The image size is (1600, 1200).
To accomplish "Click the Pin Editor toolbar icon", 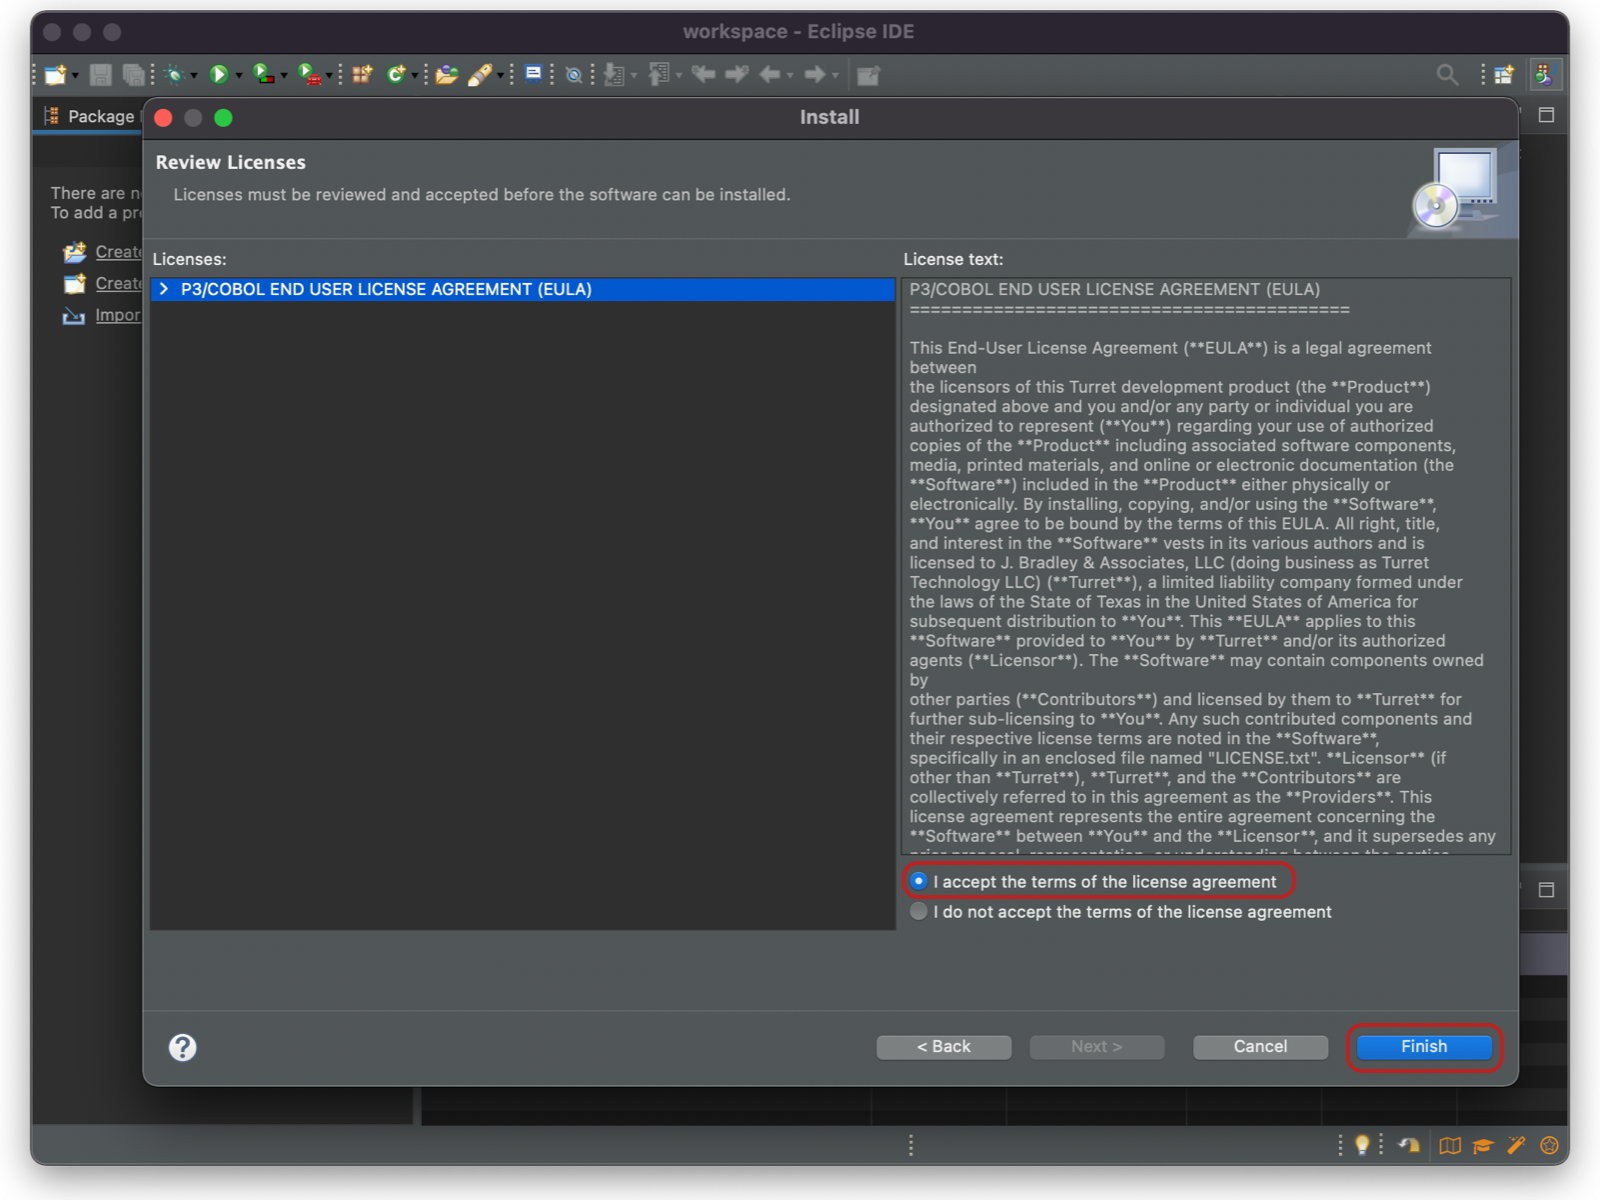I will pyautogui.click(x=868, y=75).
